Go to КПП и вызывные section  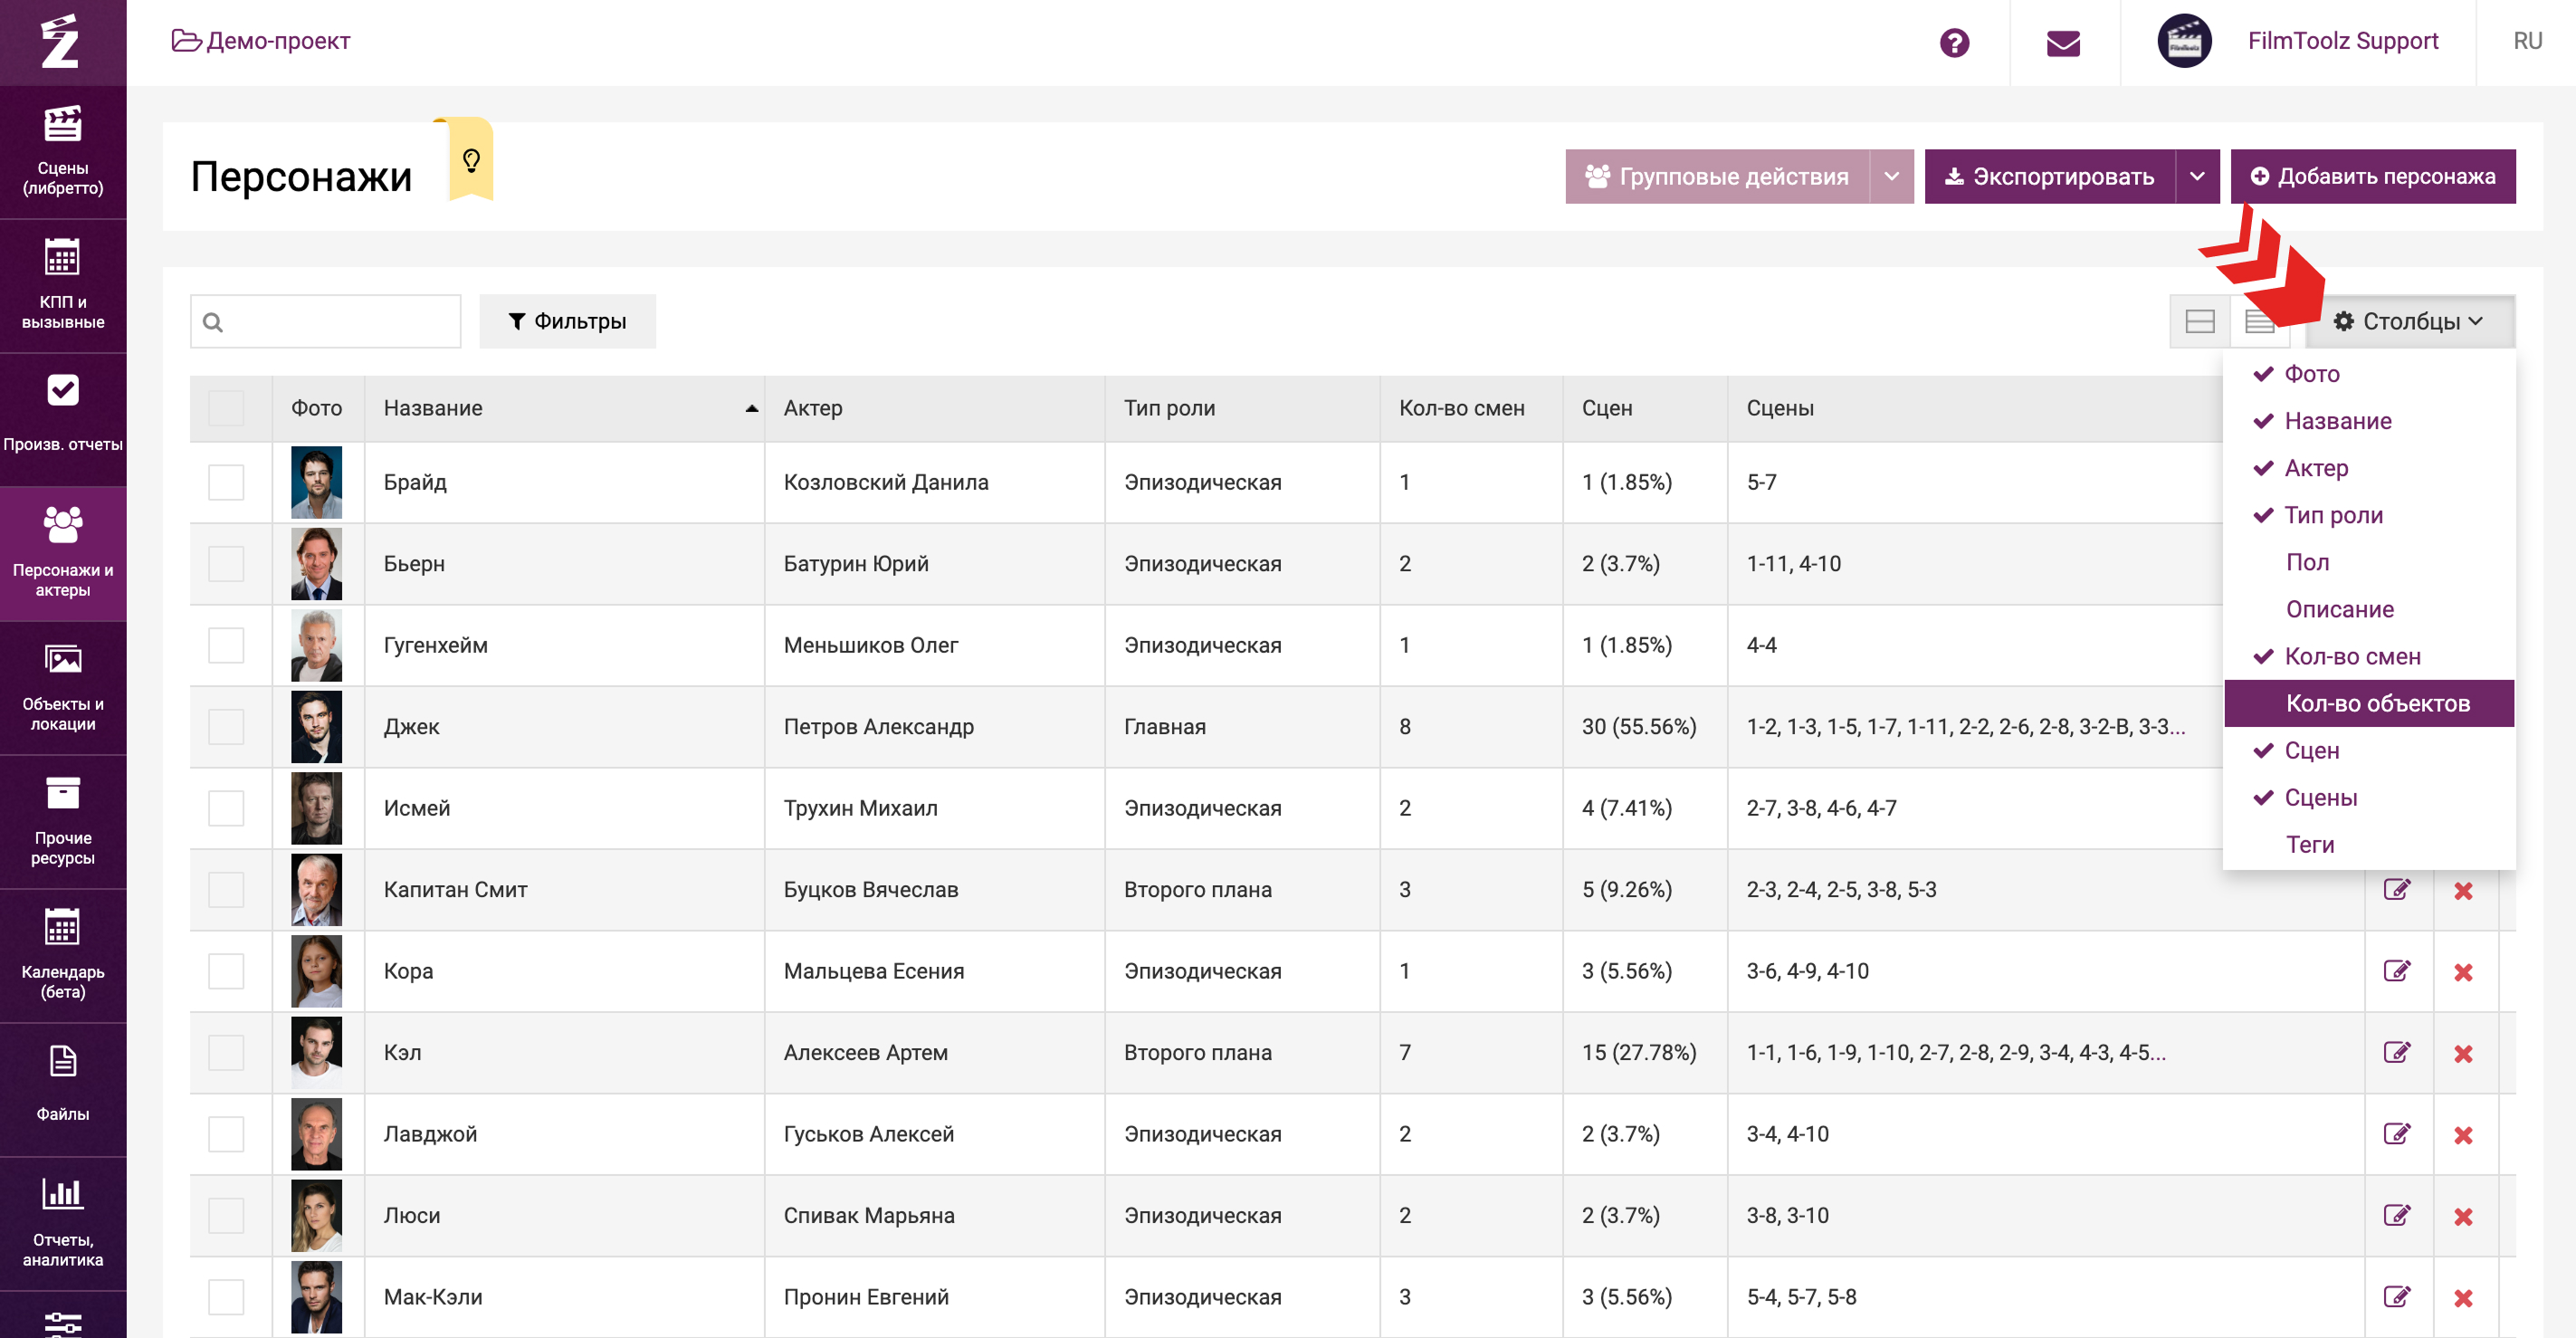(x=63, y=285)
